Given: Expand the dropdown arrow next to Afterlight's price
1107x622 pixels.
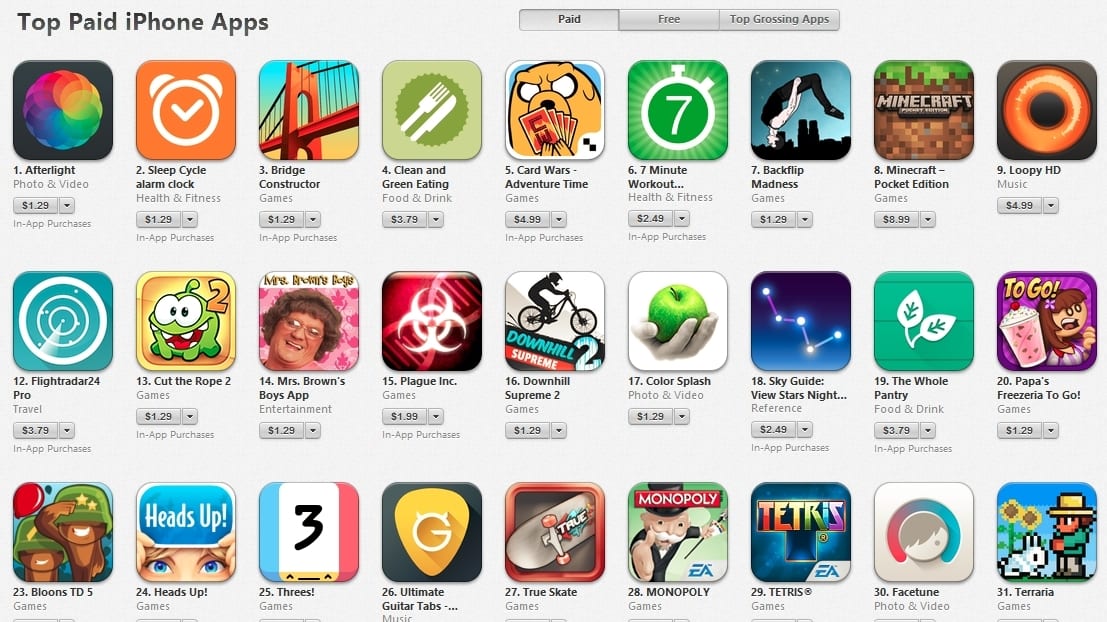Looking at the screenshot, I should (67, 205).
